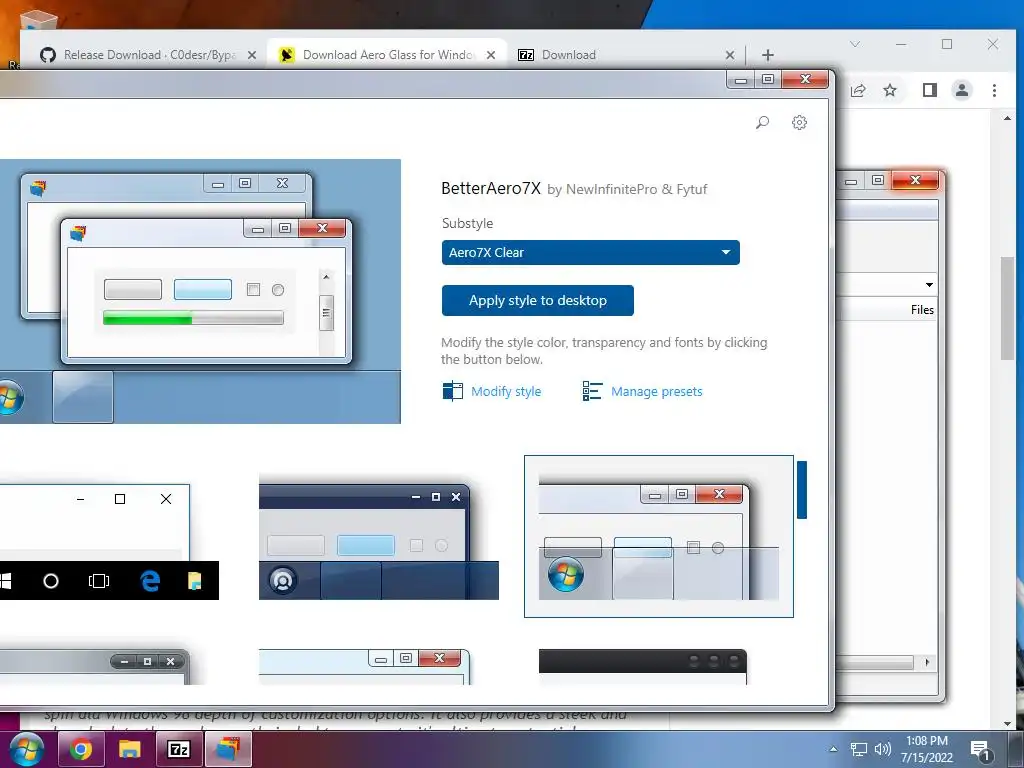Open a new Chrome tab with plus

[x=768, y=55]
